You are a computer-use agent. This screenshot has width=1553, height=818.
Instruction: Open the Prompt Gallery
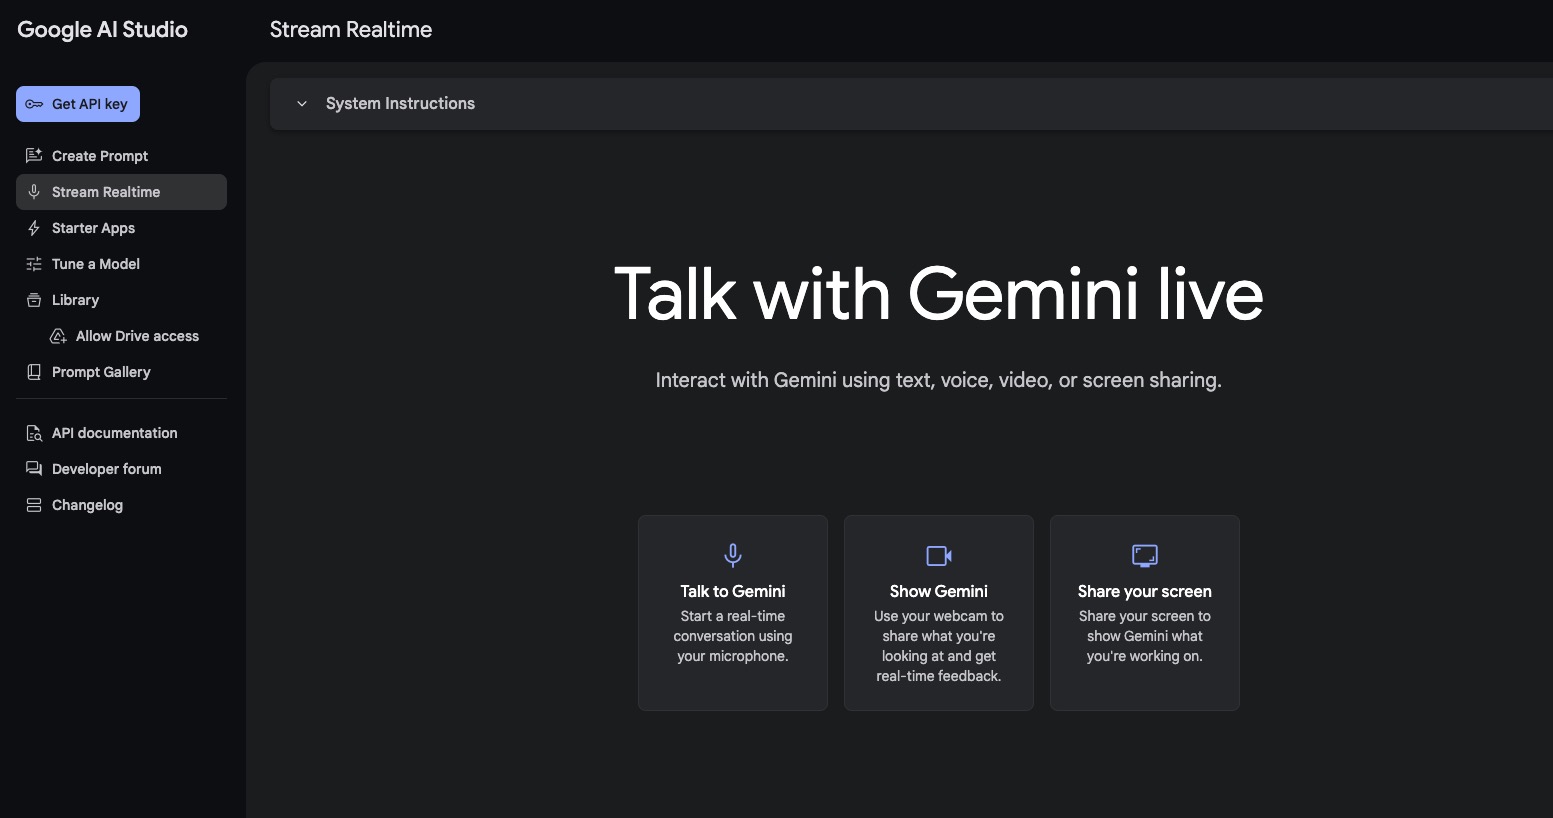coord(121,372)
